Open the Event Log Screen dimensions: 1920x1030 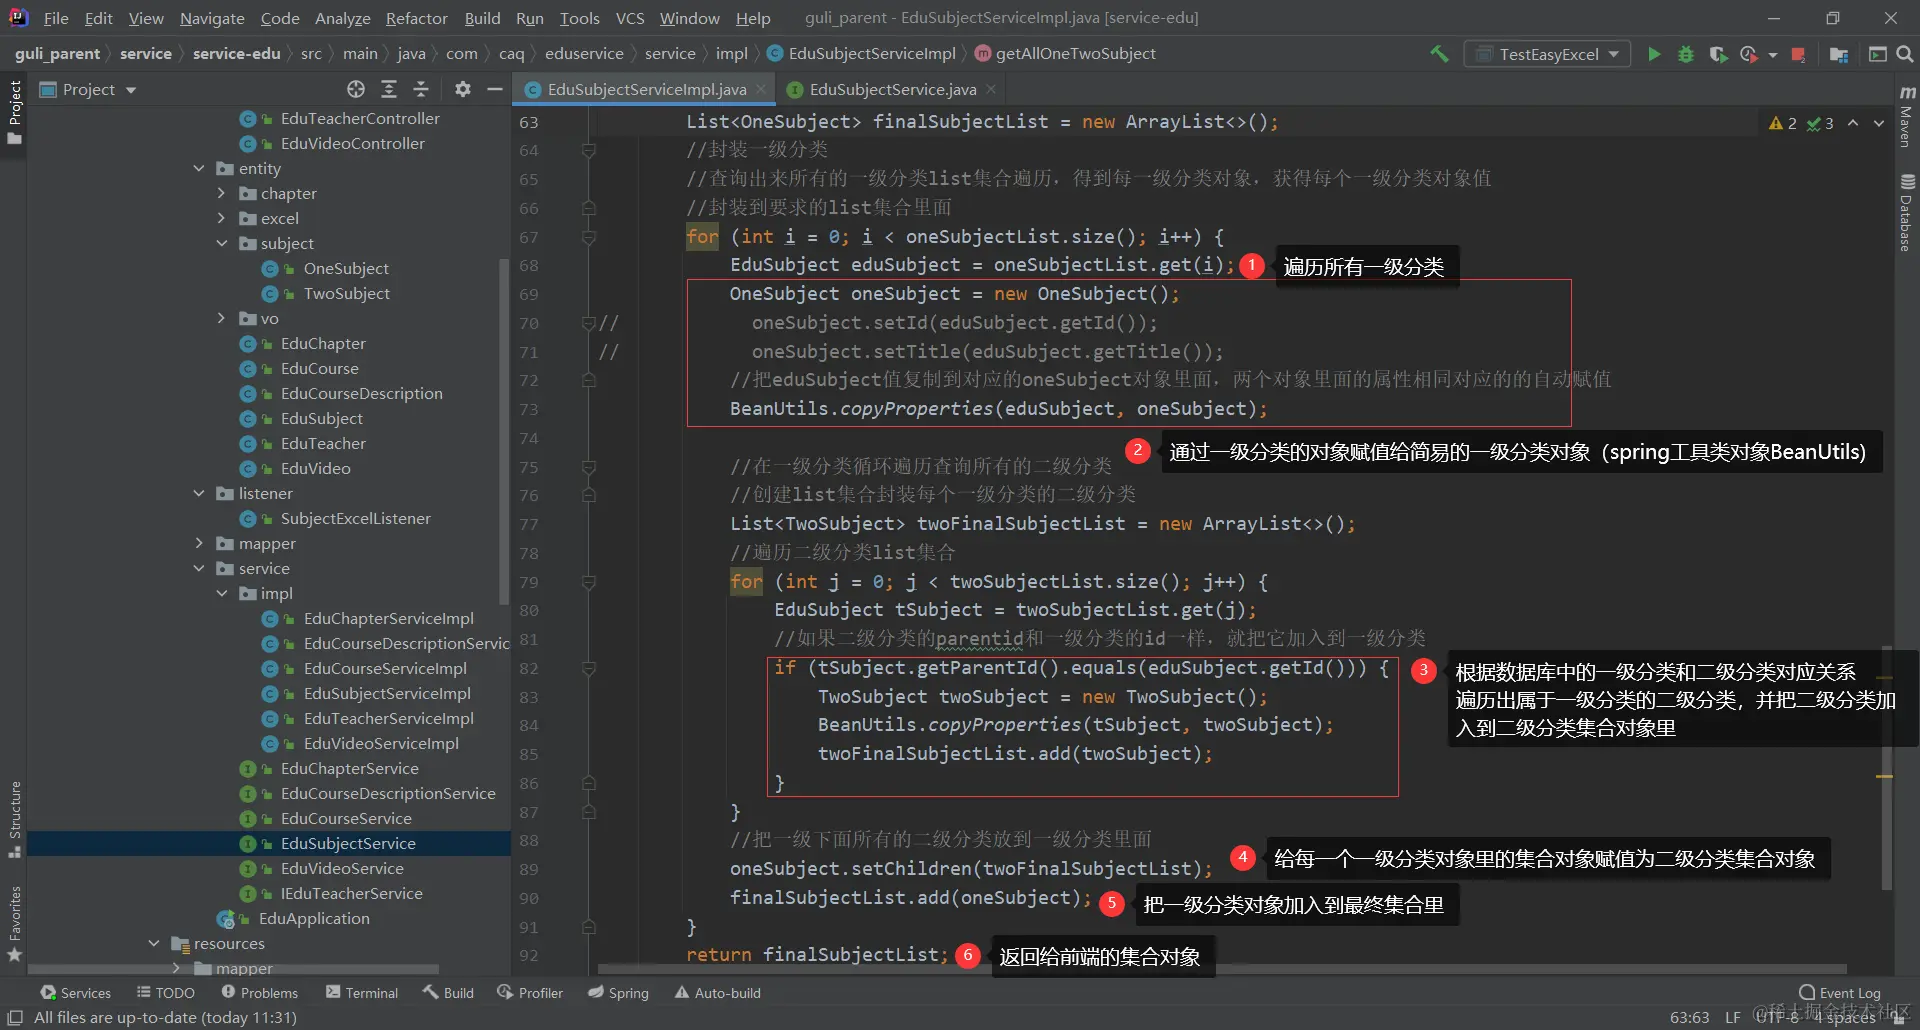click(x=1840, y=993)
